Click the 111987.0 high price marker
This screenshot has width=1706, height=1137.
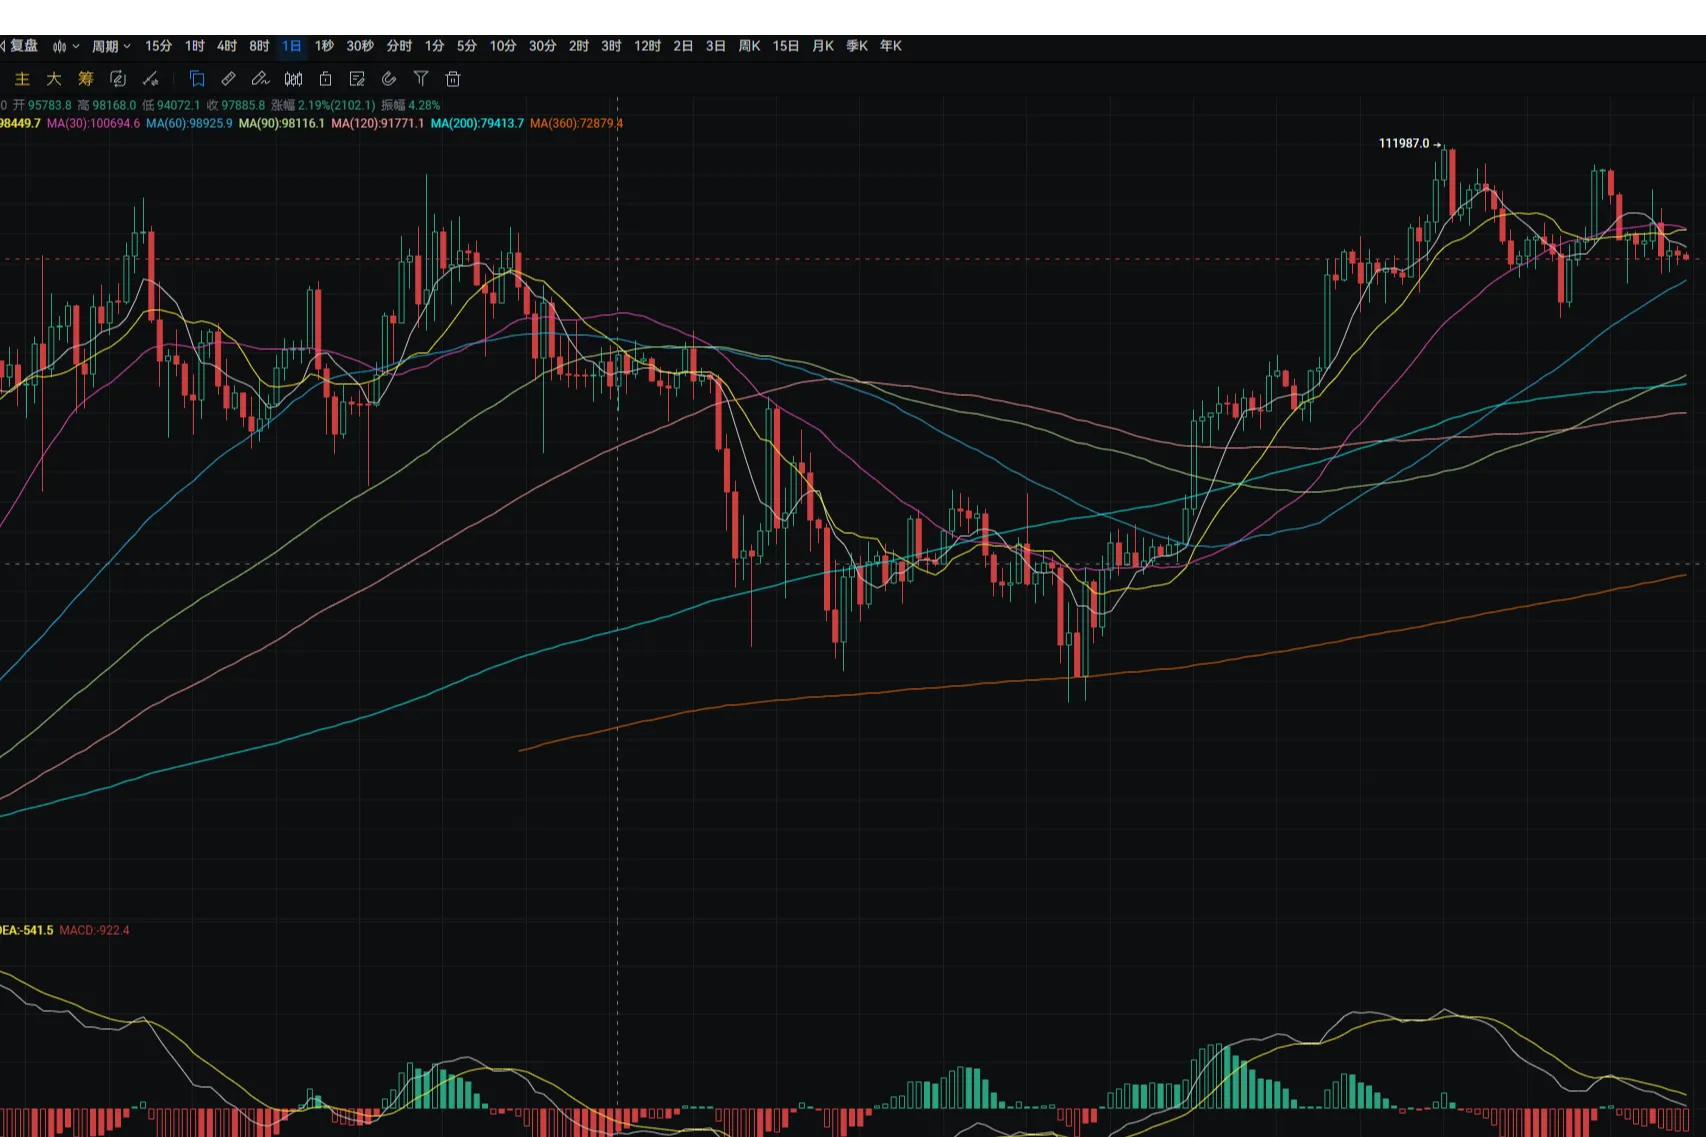point(1404,144)
